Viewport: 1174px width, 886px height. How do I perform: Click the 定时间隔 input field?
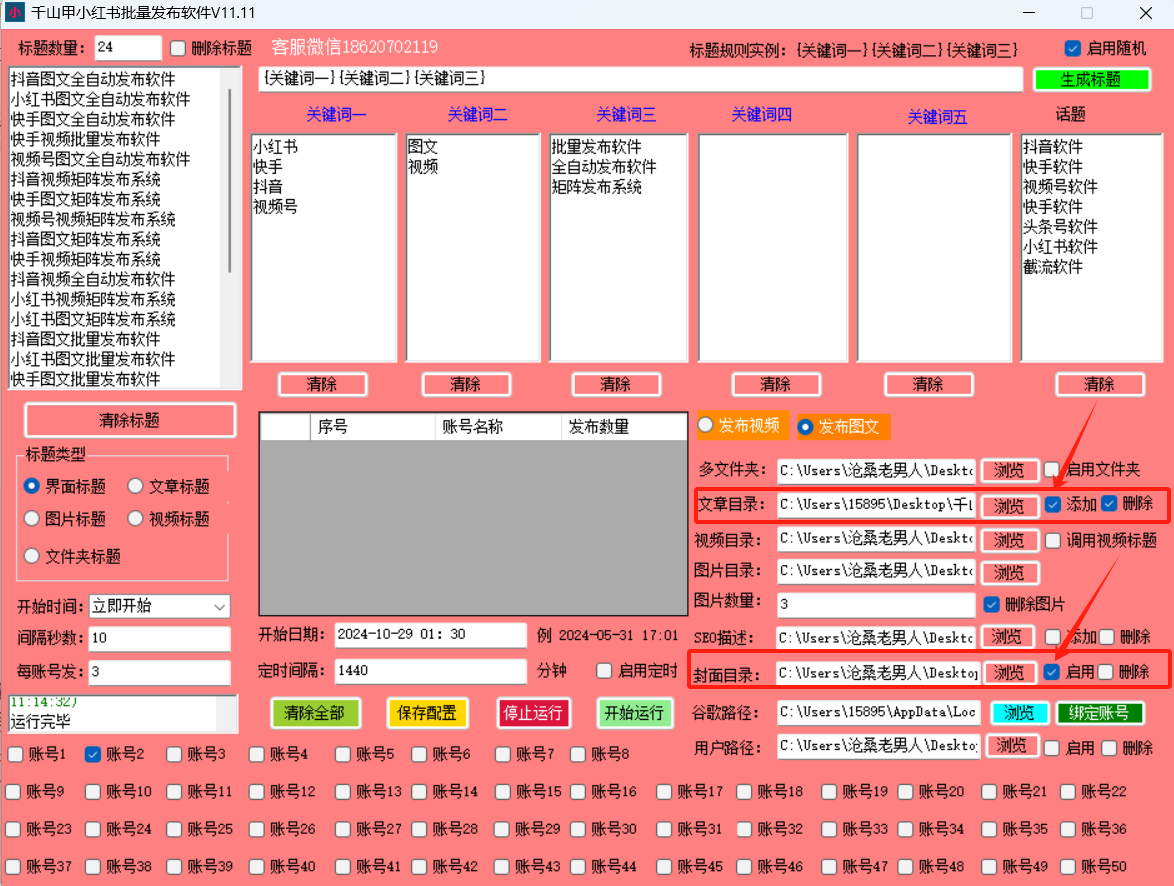pyautogui.click(x=431, y=670)
